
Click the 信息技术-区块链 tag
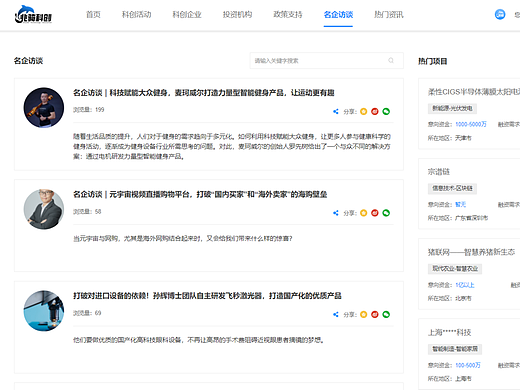click(x=452, y=188)
